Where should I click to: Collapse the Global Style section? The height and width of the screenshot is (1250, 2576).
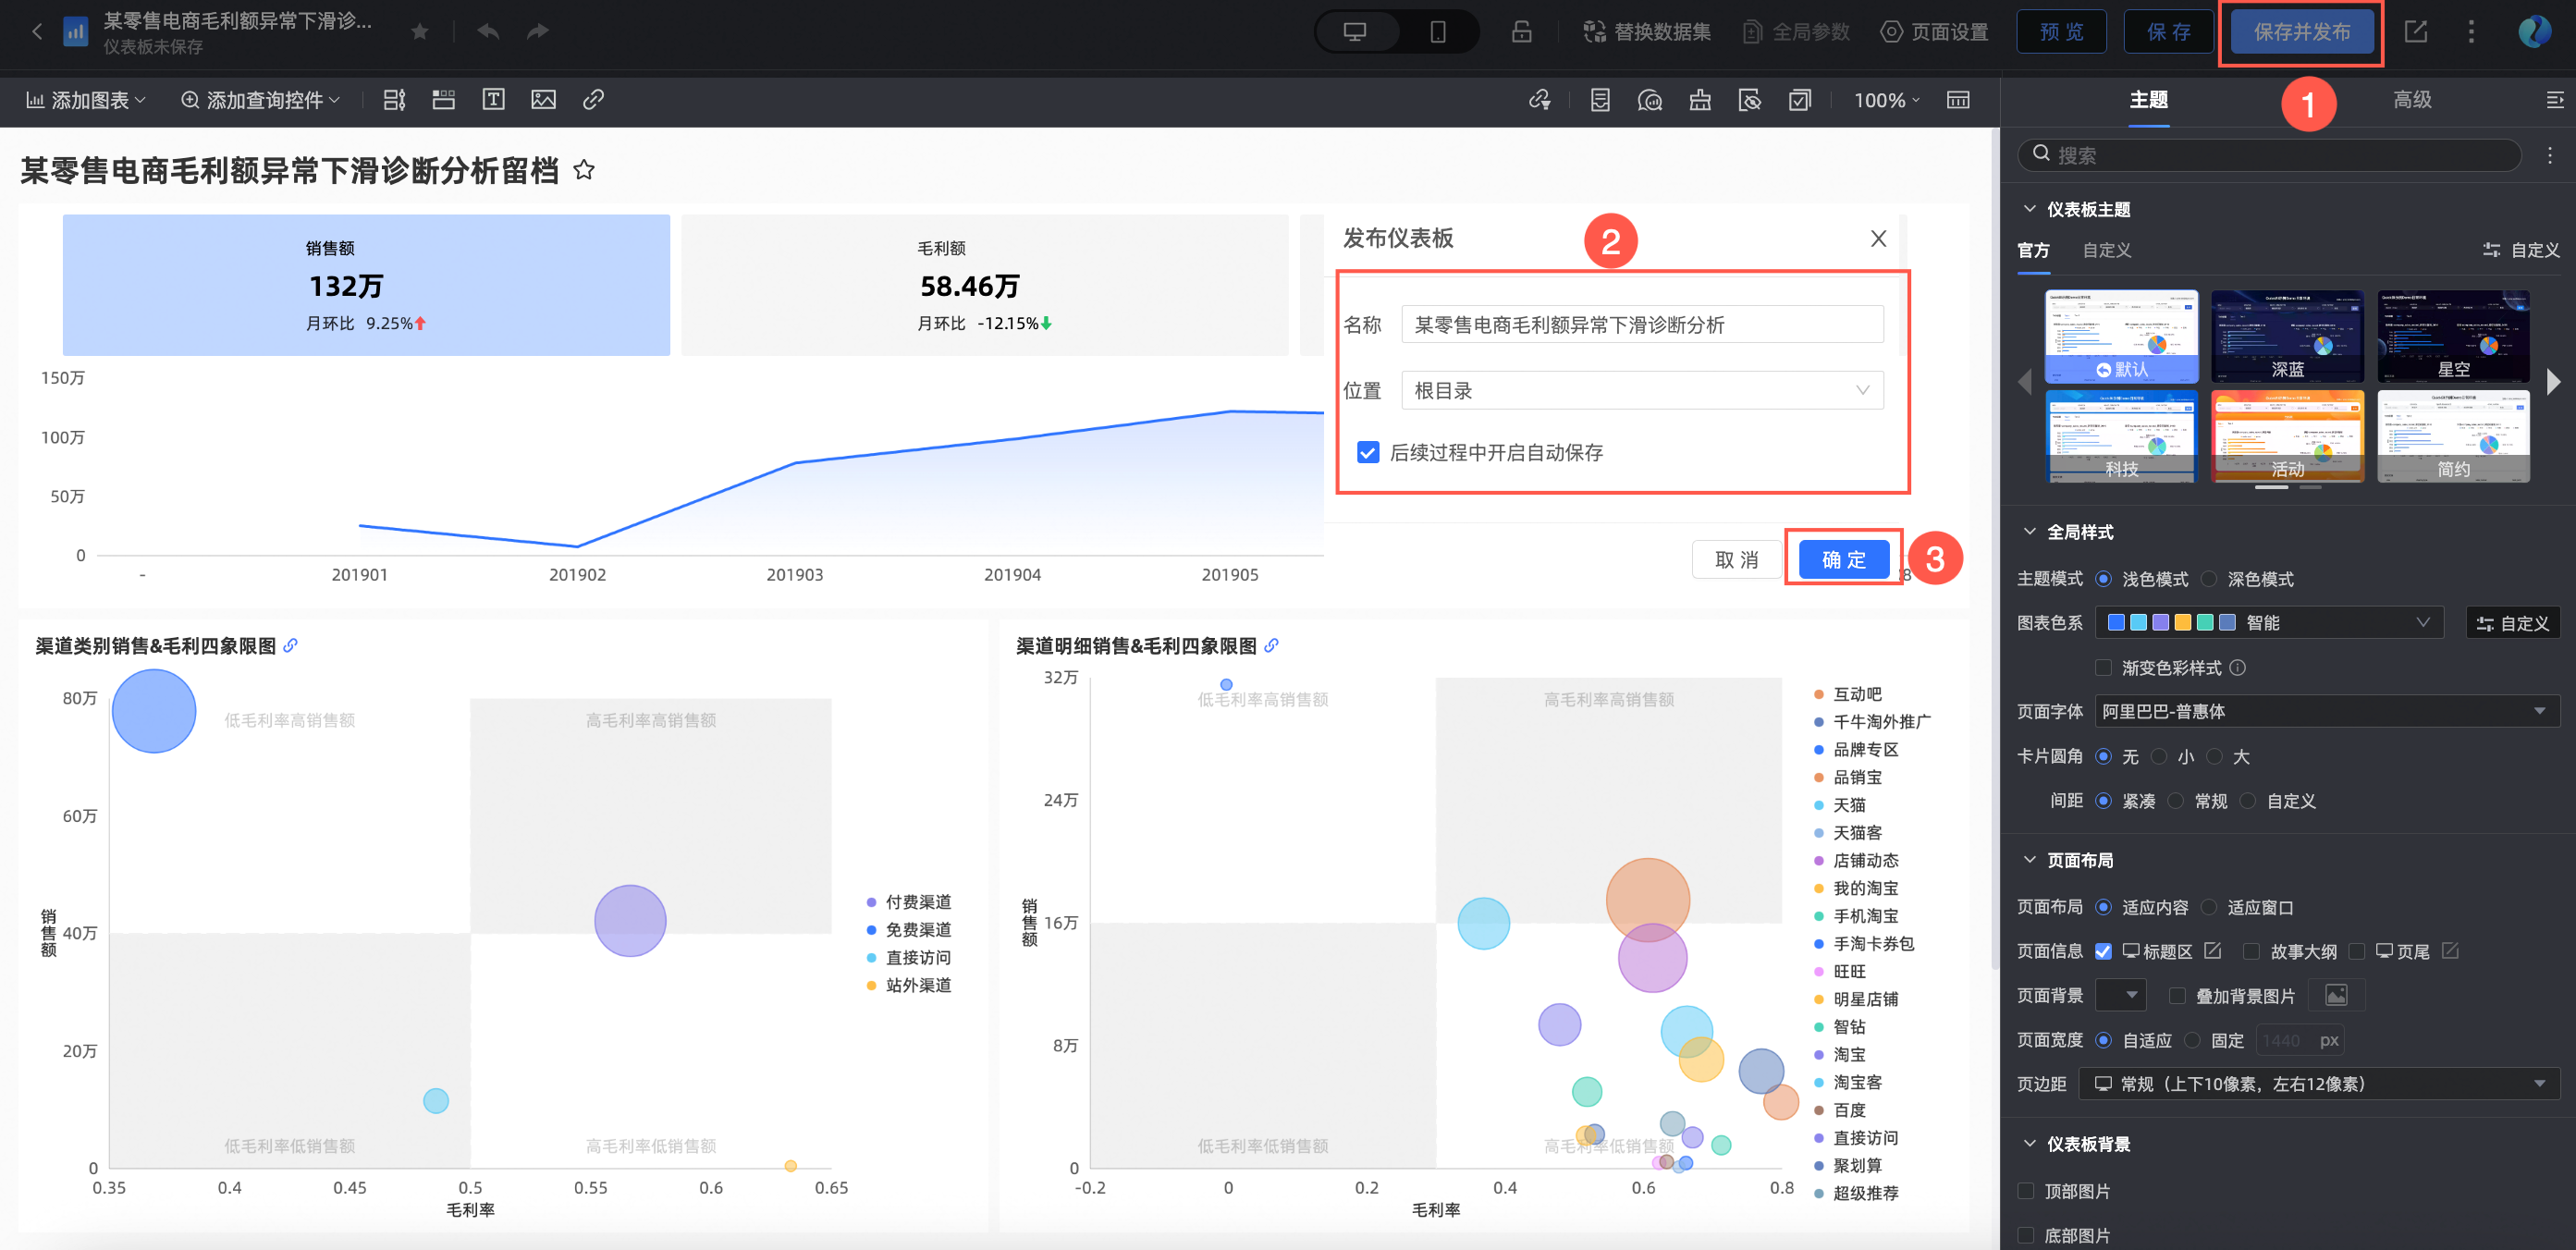click(2029, 532)
